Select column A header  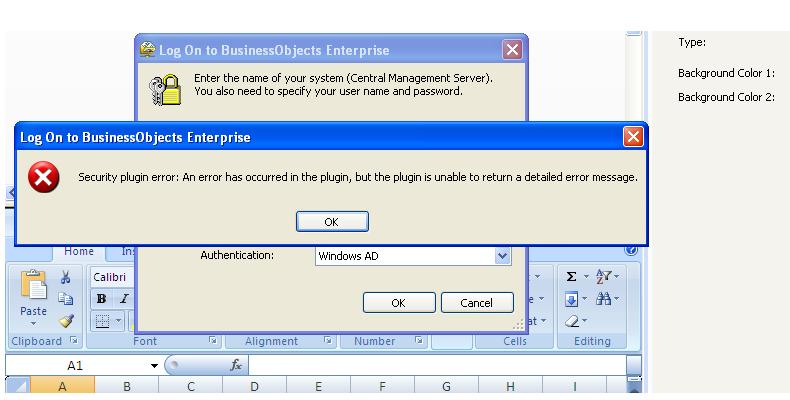click(62, 386)
